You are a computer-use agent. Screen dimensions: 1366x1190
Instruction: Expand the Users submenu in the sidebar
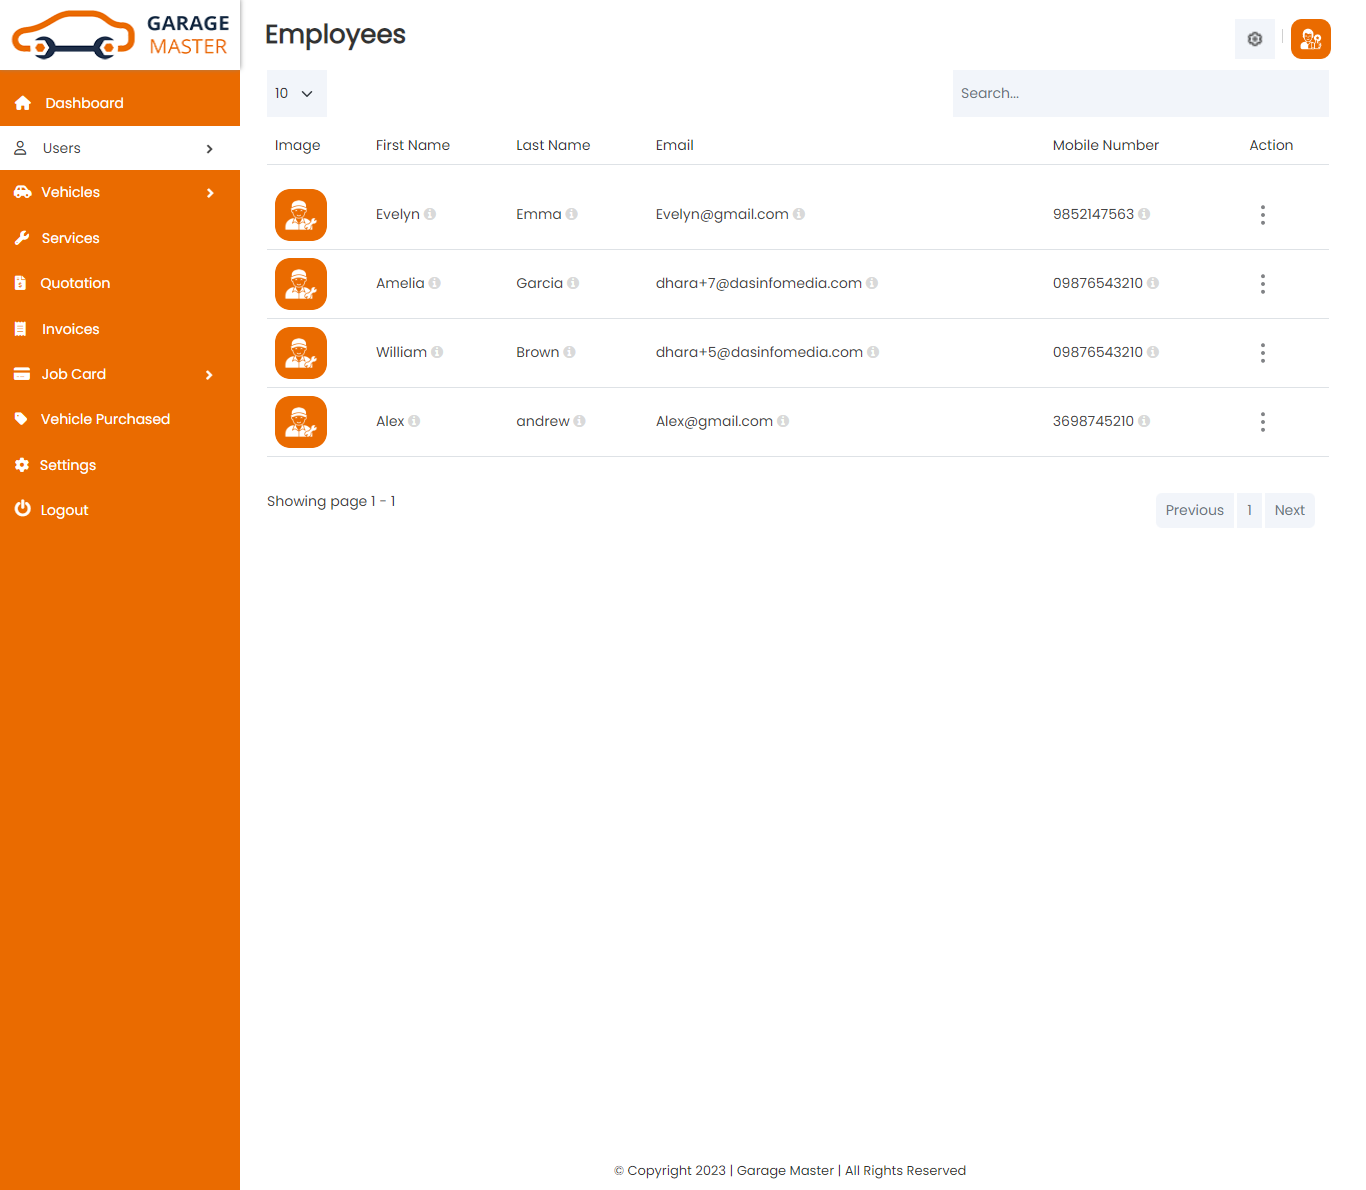pos(209,148)
